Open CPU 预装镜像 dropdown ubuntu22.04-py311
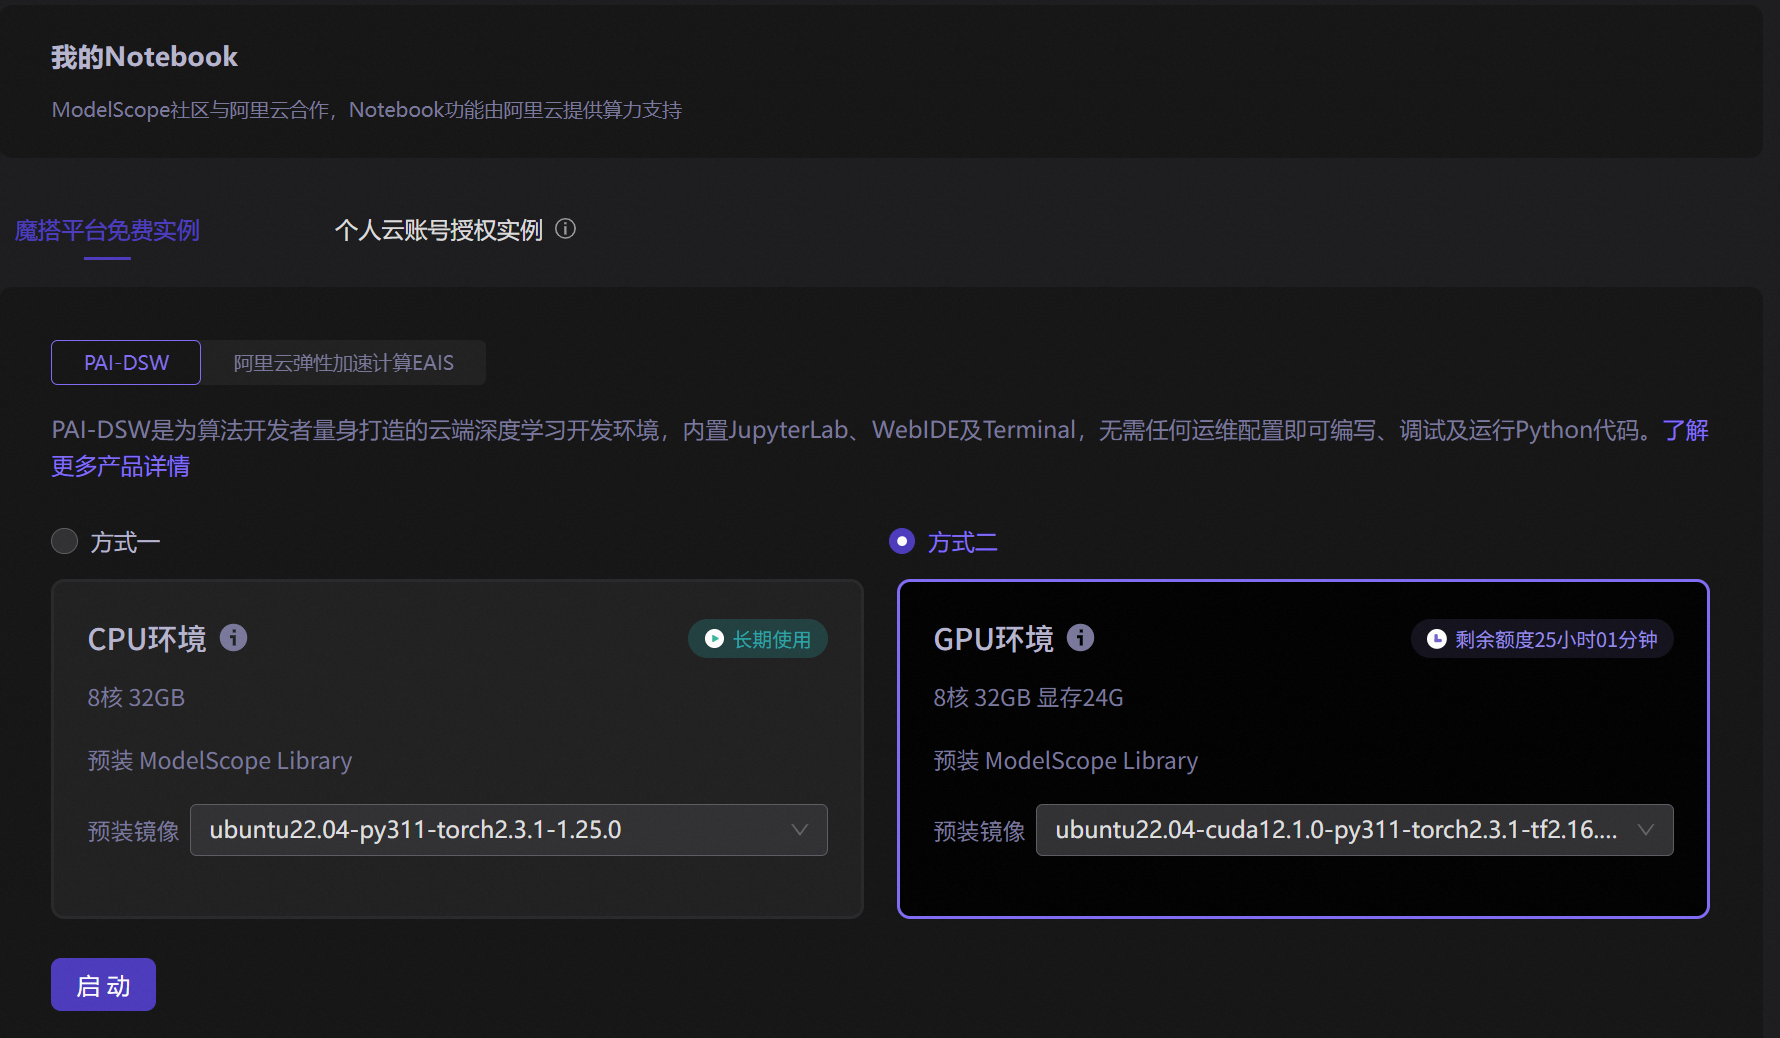The image size is (1780, 1038). pos(509,830)
